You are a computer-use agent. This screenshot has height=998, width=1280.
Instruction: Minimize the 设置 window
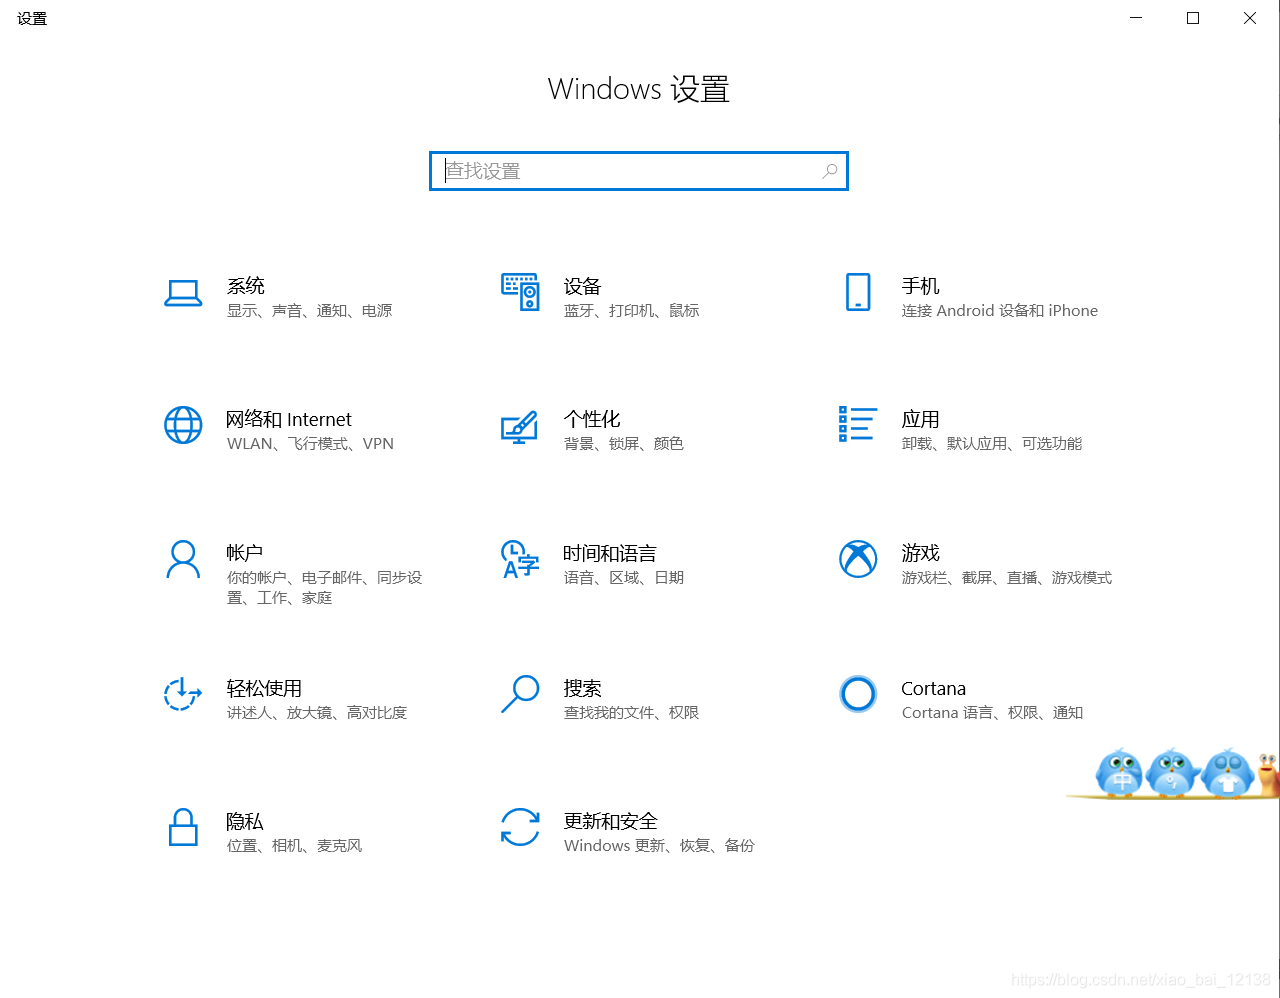coord(1136,18)
